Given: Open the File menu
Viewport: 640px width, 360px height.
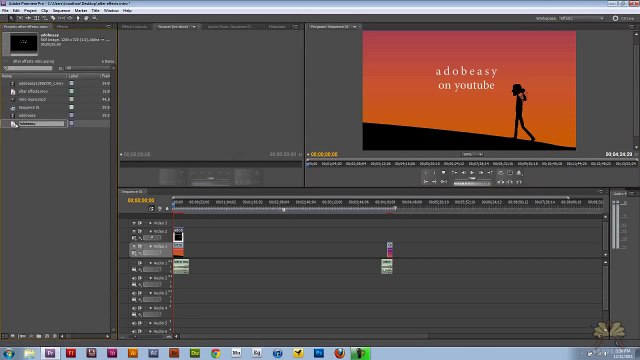Looking at the screenshot, I should click(x=5, y=11).
